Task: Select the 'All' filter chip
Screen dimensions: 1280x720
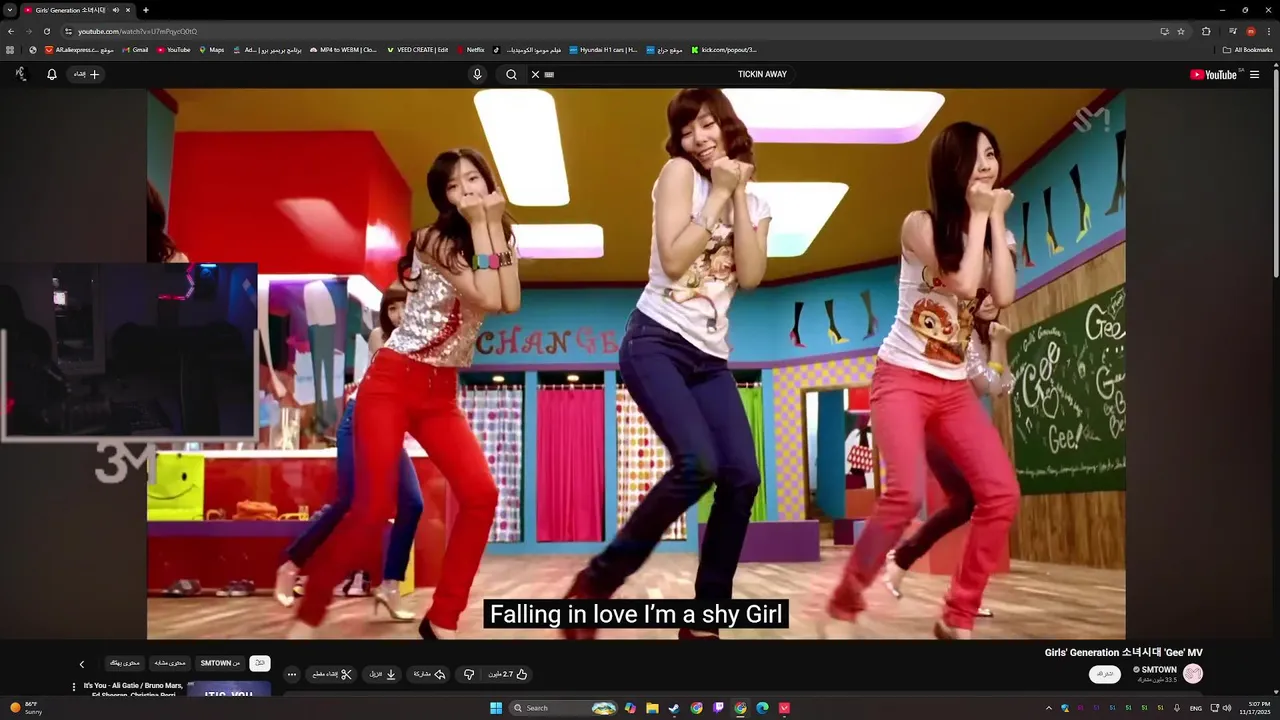Action: click(260, 663)
